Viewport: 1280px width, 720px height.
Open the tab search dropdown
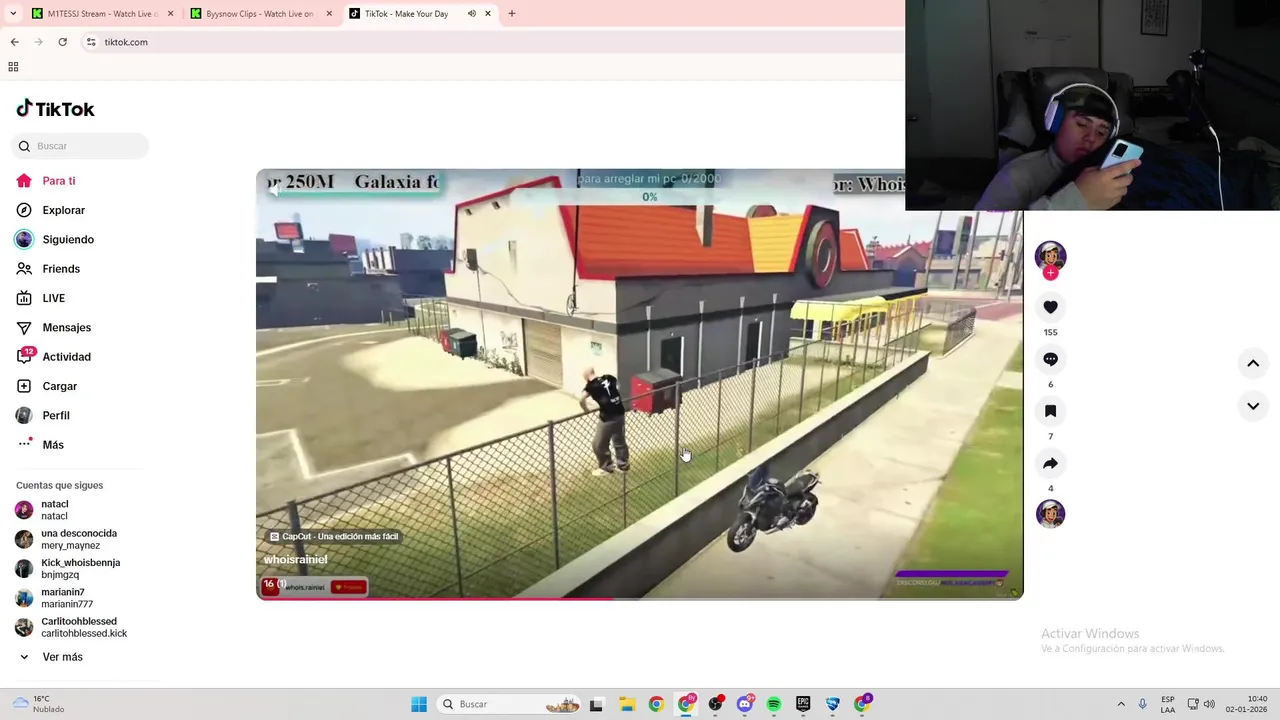[13, 14]
